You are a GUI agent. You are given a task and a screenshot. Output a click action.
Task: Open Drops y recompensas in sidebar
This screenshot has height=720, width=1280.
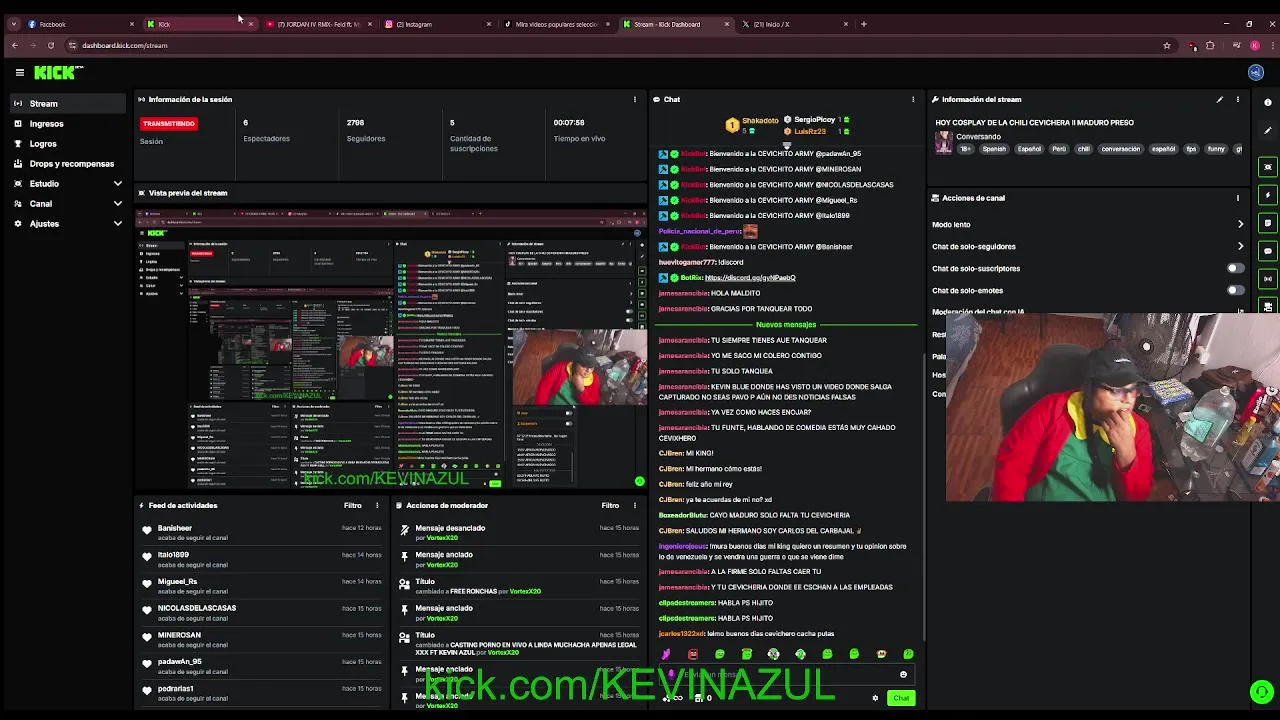pyautogui.click(x=68, y=164)
